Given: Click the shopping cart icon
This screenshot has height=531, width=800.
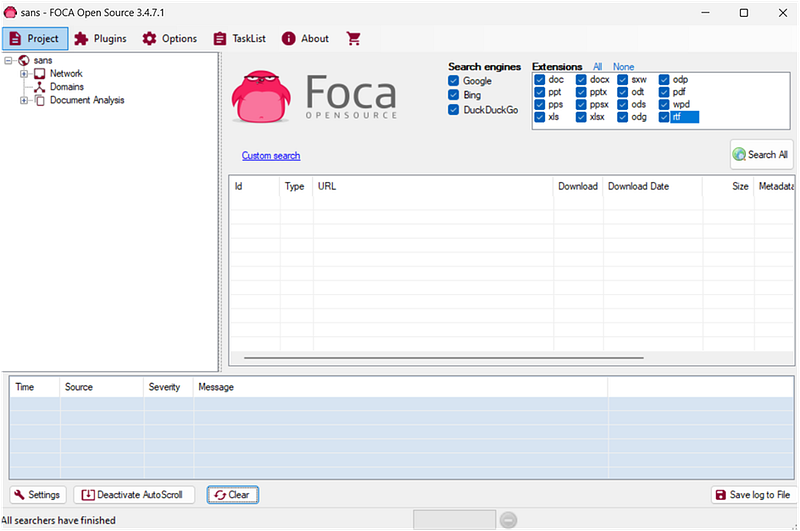Looking at the screenshot, I should pos(353,38).
